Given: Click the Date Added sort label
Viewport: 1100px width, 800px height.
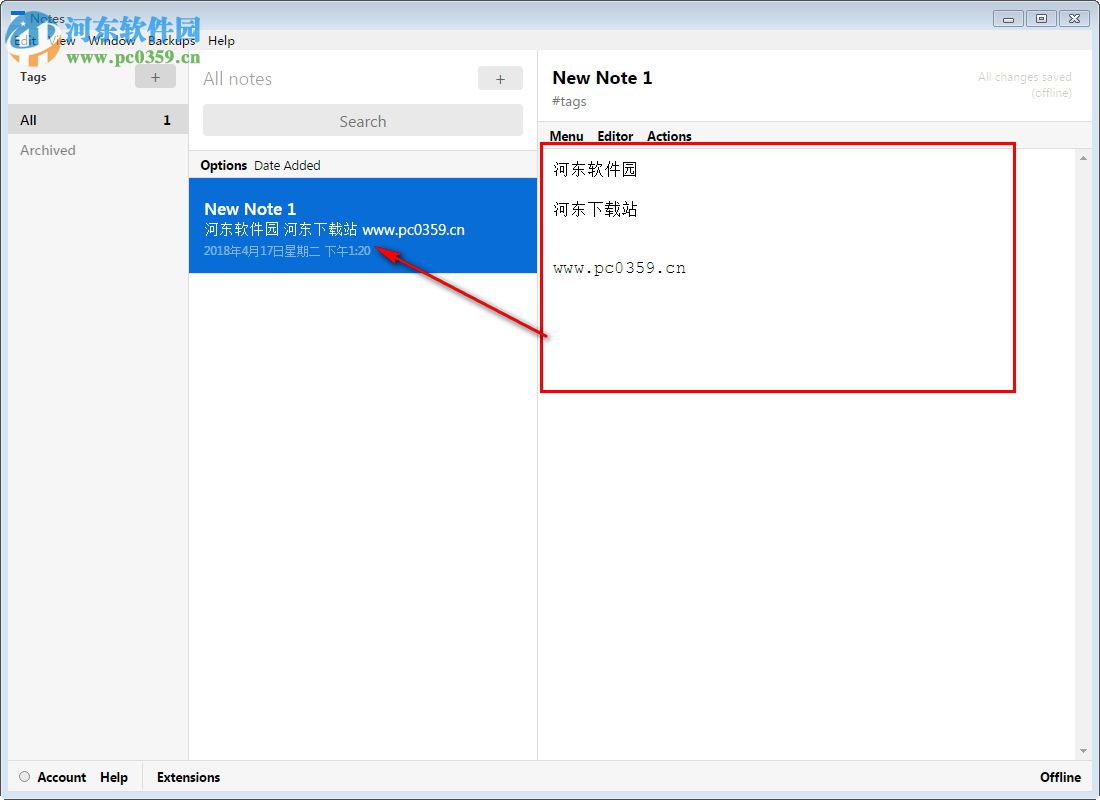Looking at the screenshot, I should click(x=287, y=166).
